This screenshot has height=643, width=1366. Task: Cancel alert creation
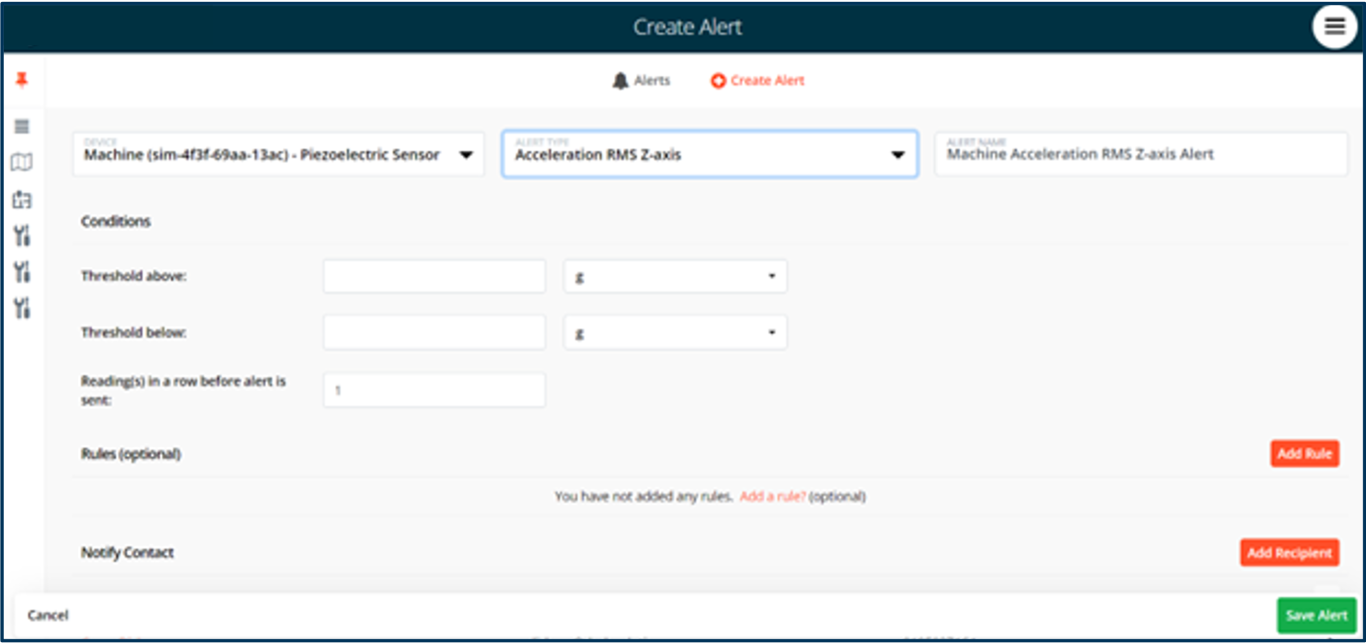pyautogui.click(x=48, y=616)
